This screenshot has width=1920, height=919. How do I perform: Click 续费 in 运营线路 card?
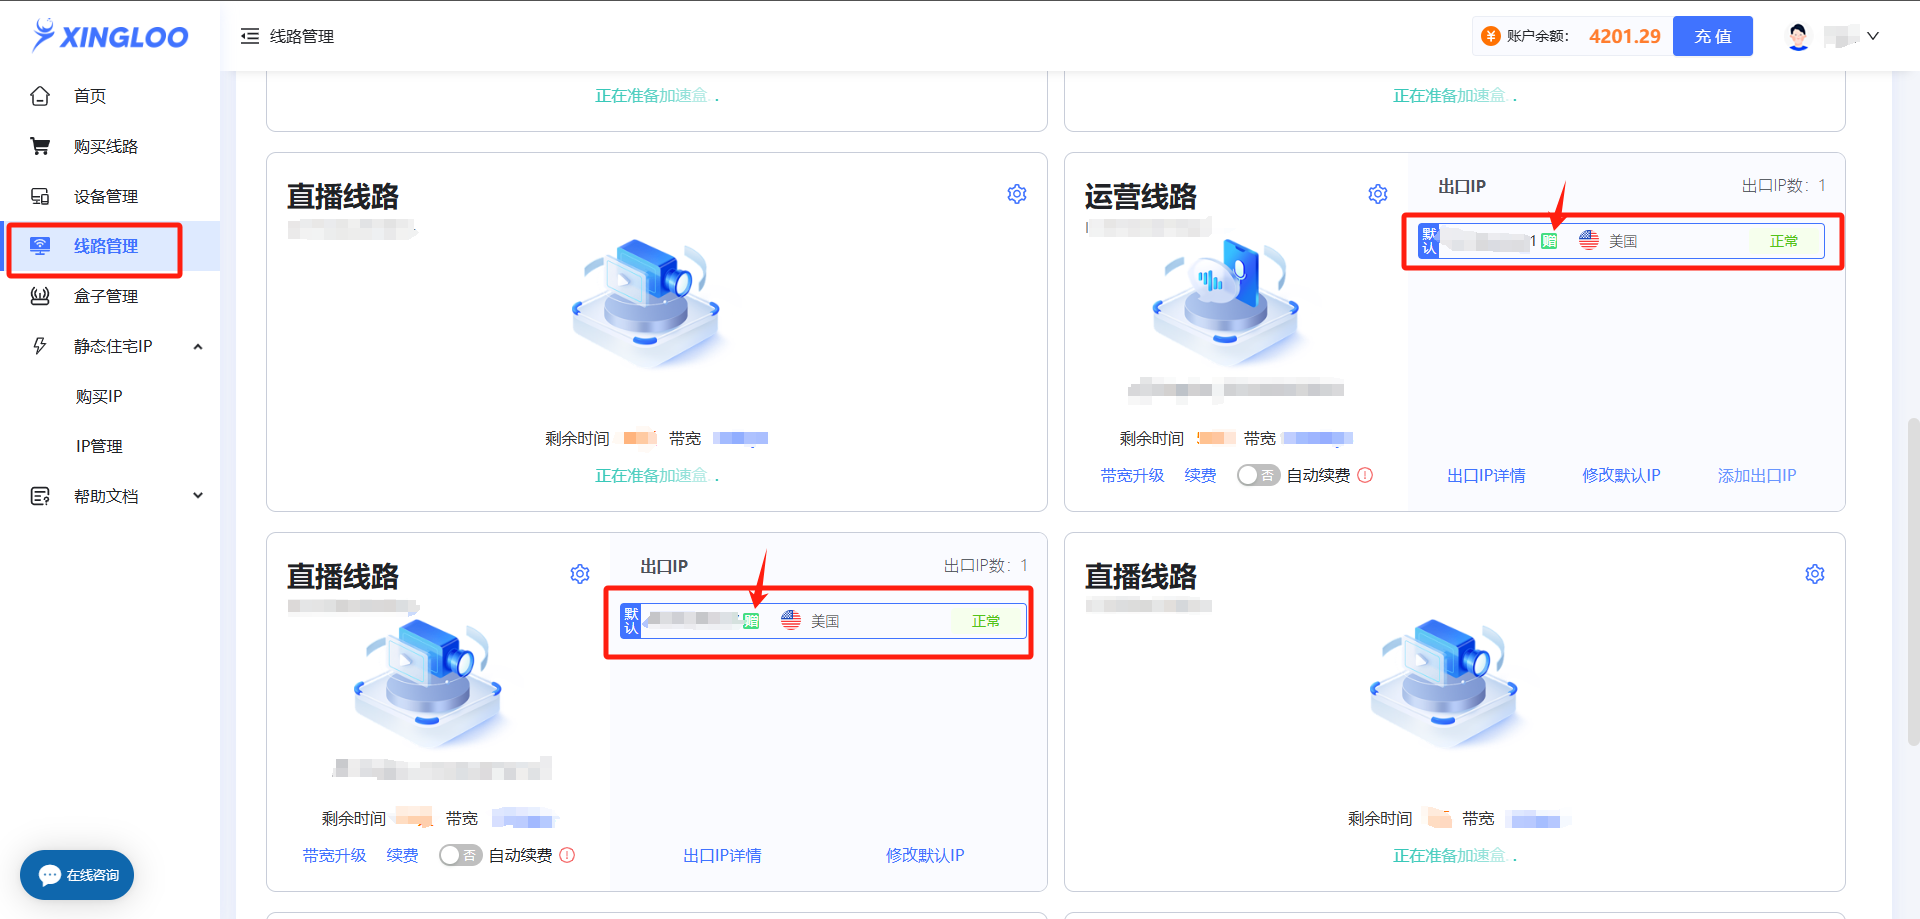(x=1200, y=475)
